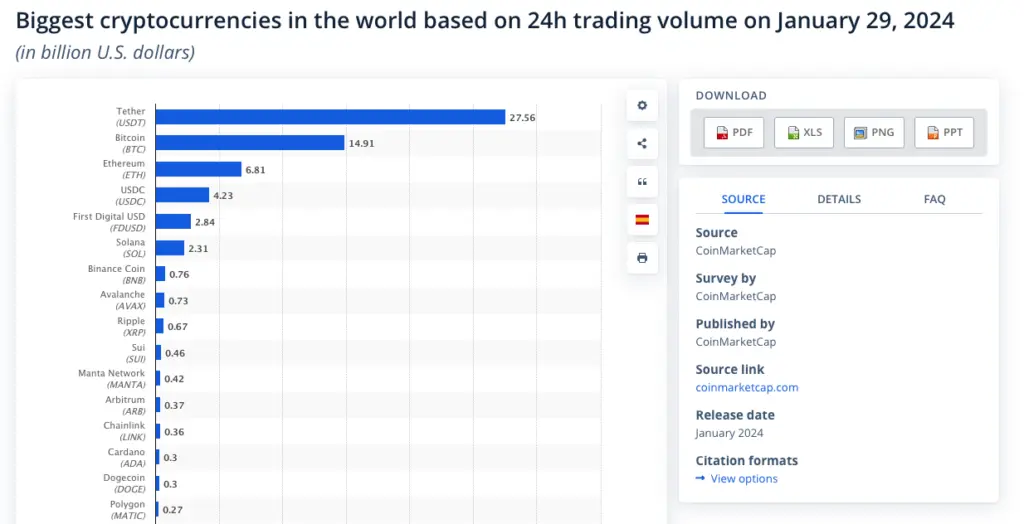
Task: Click the Bitcoin (BTC) bar
Action: click(x=250, y=143)
